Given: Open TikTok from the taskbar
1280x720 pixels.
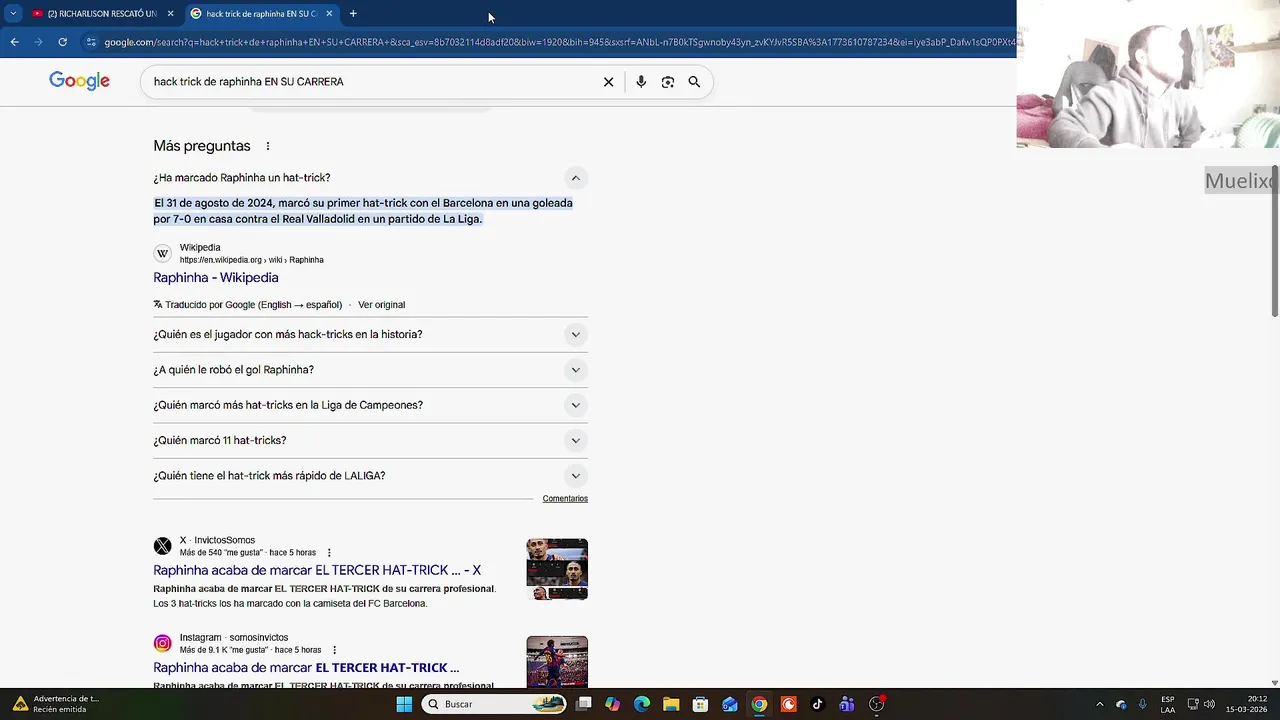Looking at the screenshot, I should point(817,704).
